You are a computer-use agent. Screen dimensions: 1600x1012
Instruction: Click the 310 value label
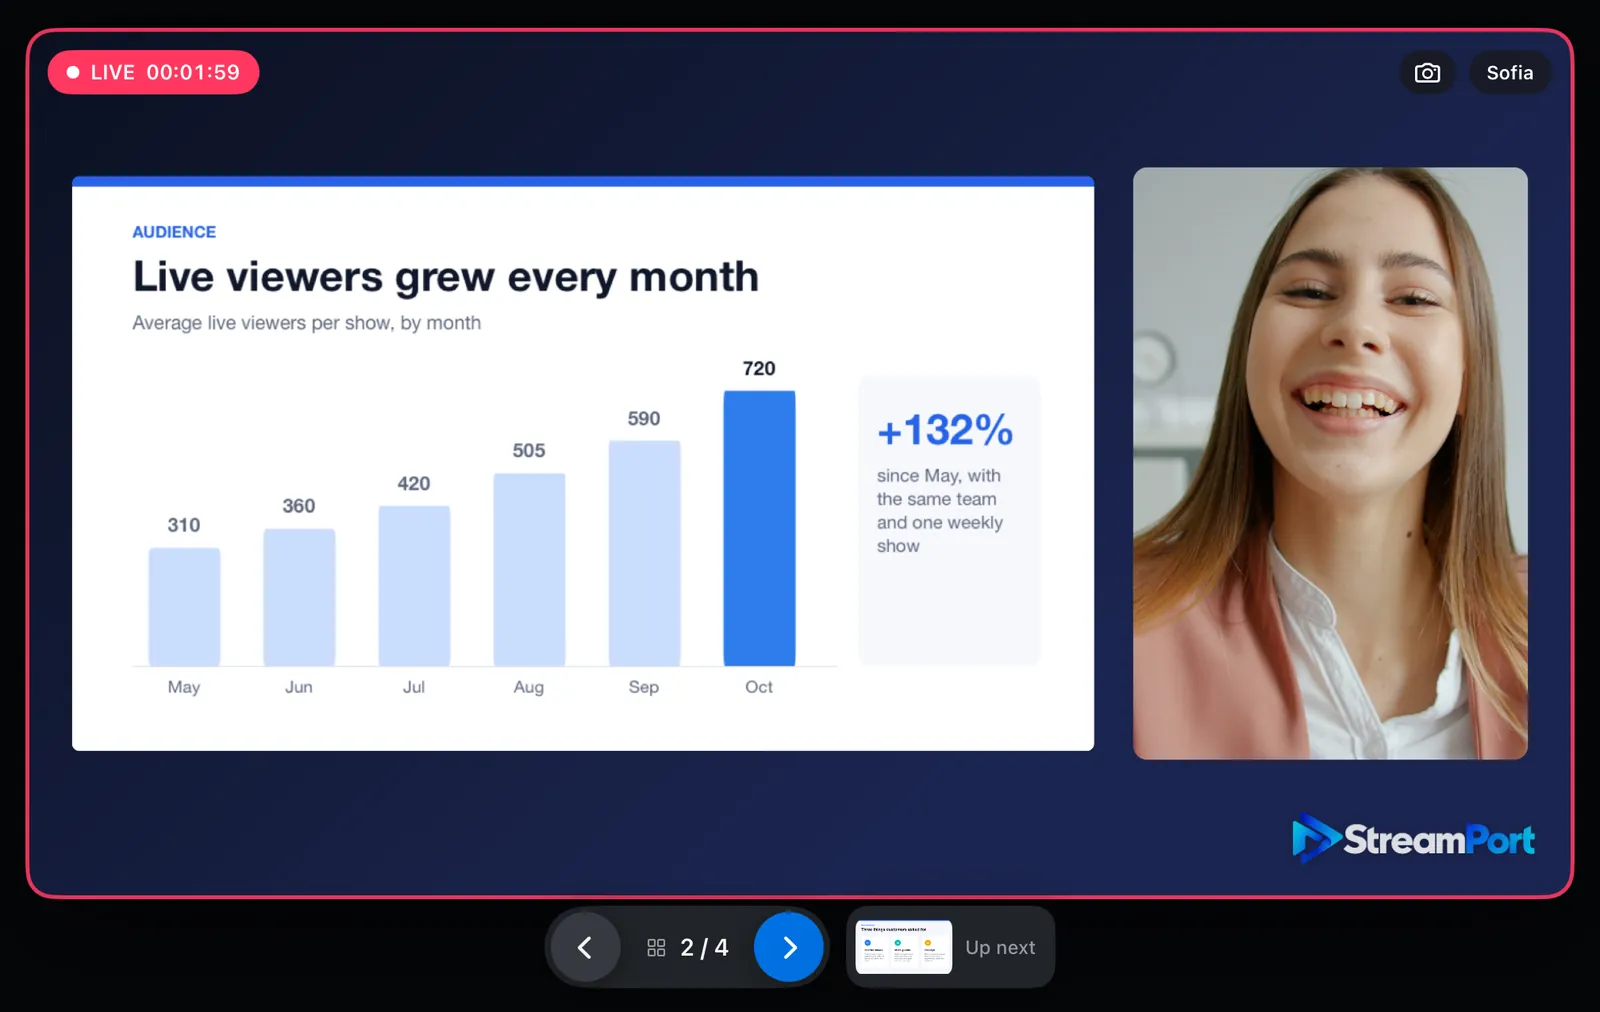coord(184,525)
